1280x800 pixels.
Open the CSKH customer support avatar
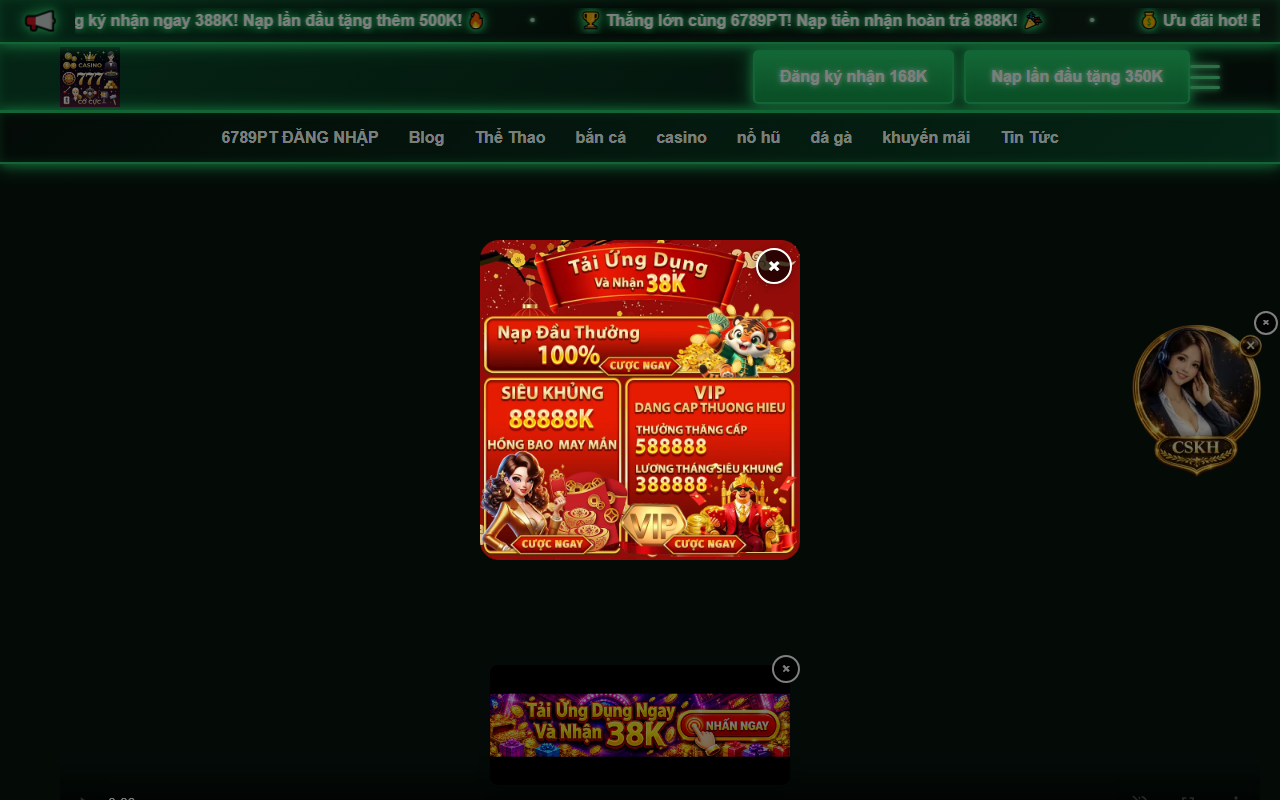click(1196, 399)
